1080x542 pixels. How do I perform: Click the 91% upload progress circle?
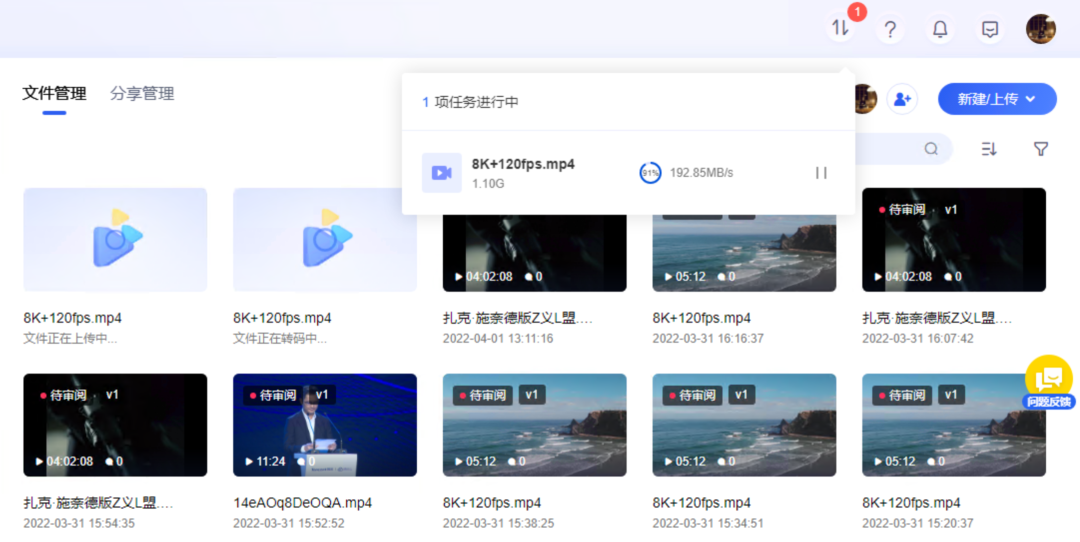click(650, 173)
